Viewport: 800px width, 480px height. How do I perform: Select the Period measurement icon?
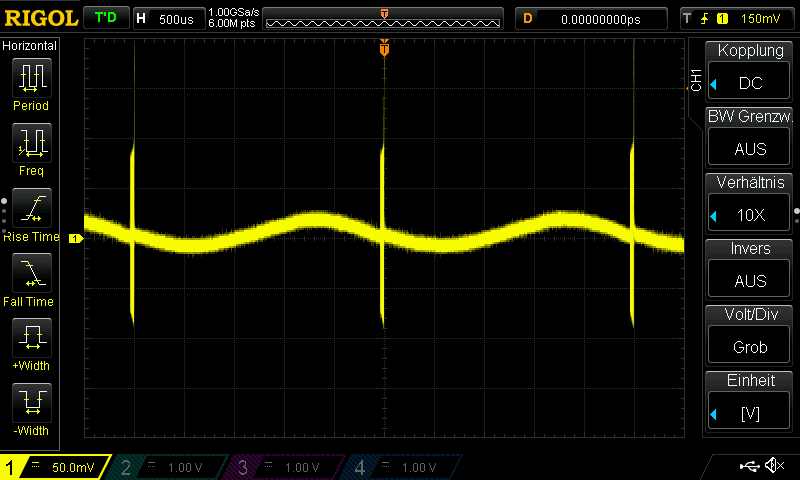coord(30,77)
